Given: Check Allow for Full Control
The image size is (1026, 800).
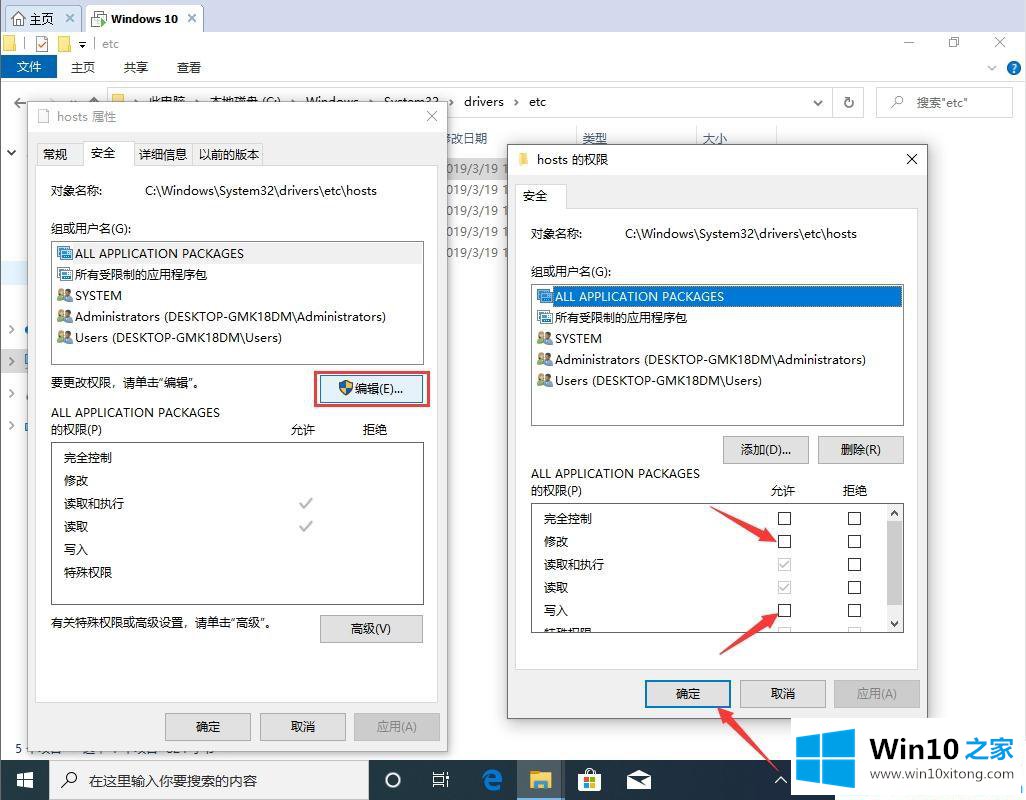Looking at the screenshot, I should pyautogui.click(x=784, y=519).
